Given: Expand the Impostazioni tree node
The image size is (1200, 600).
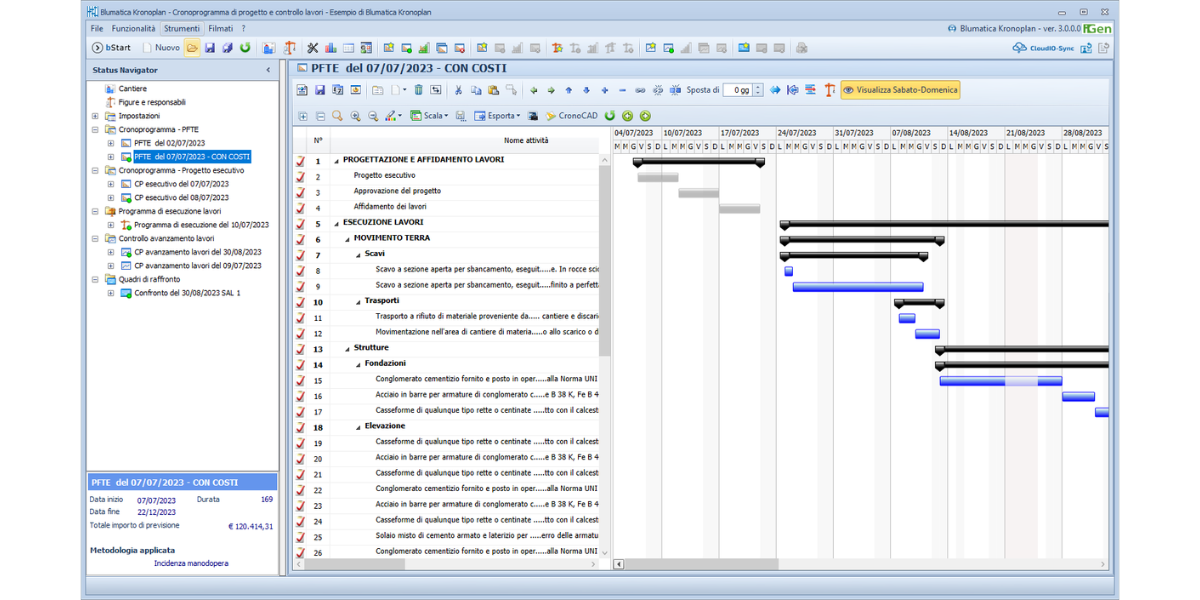Looking at the screenshot, I should tap(96, 116).
